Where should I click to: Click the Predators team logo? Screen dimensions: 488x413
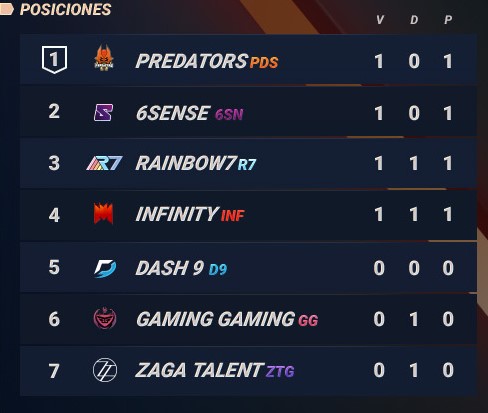coord(104,58)
